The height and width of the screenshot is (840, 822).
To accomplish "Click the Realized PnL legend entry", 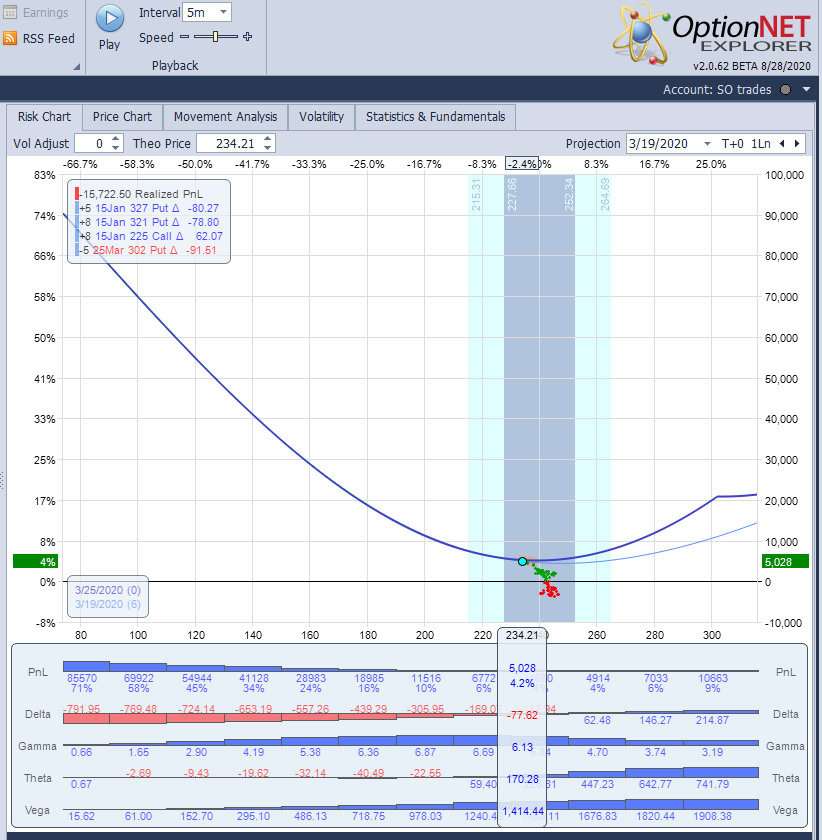I will point(143,194).
